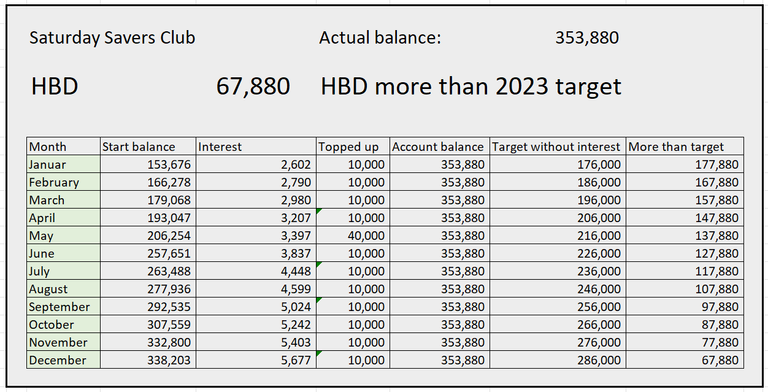768x392 pixels.
Task: Click the March month cell
Action: coord(64,200)
